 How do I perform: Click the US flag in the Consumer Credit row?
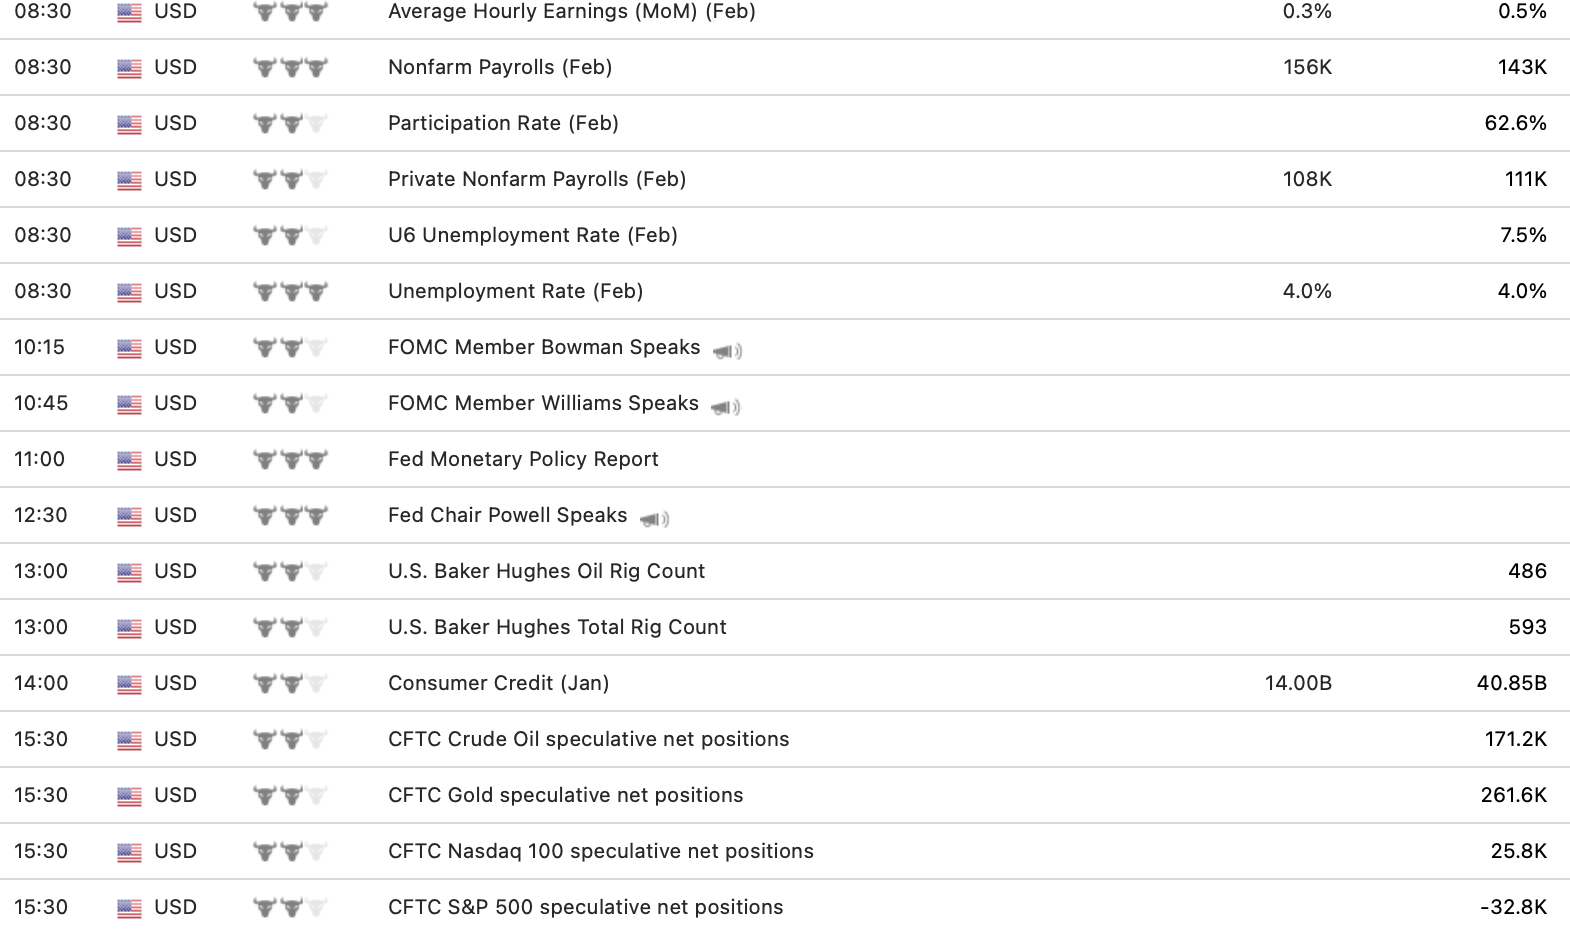(x=129, y=684)
